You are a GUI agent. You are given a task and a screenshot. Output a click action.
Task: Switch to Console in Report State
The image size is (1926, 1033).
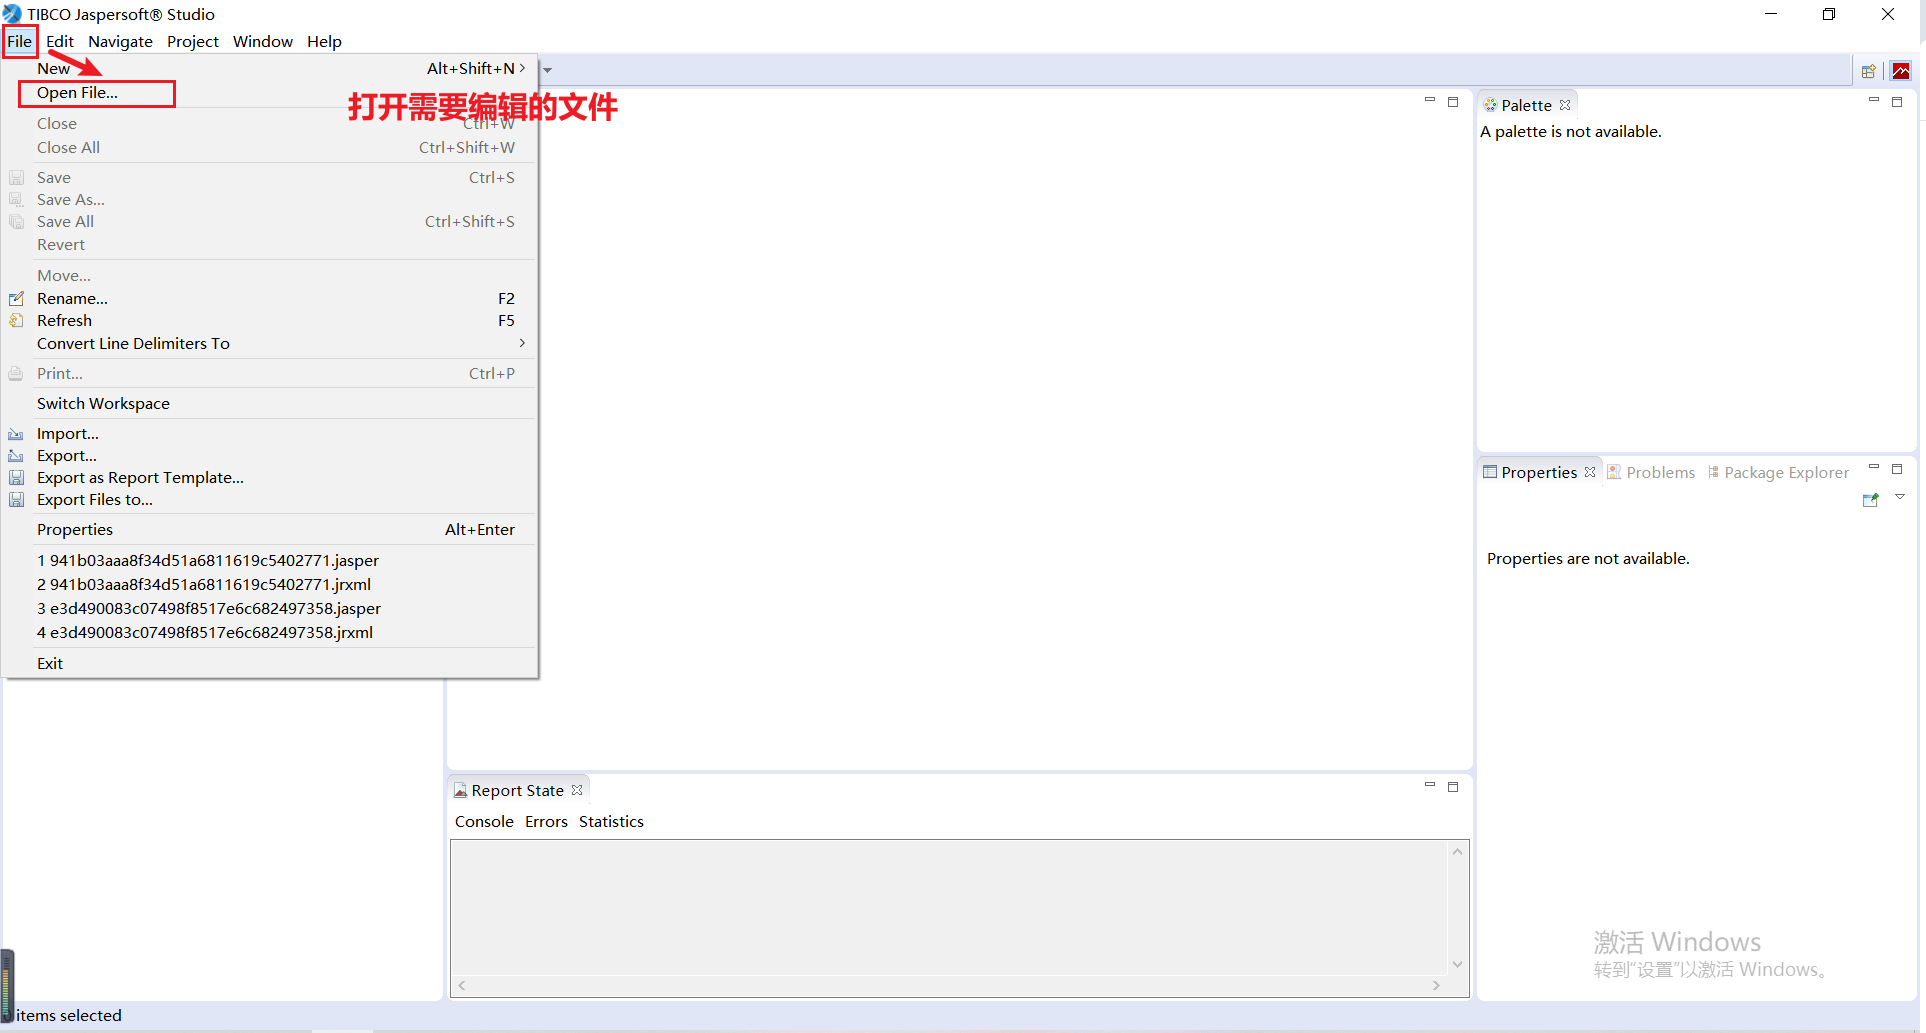[484, 821]
